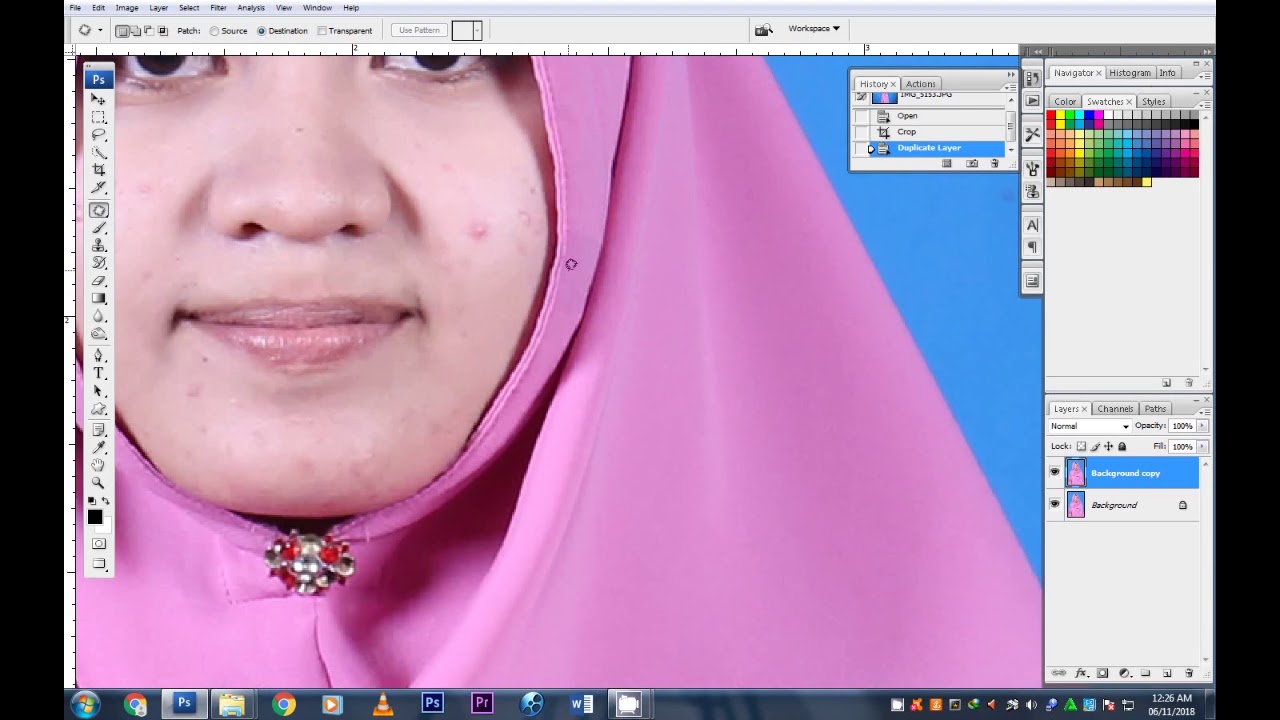Image resolution: width=1280 pixels, height=720 pixels.
Task: Click the foreground color swatch
Action: tap(94, 517)
